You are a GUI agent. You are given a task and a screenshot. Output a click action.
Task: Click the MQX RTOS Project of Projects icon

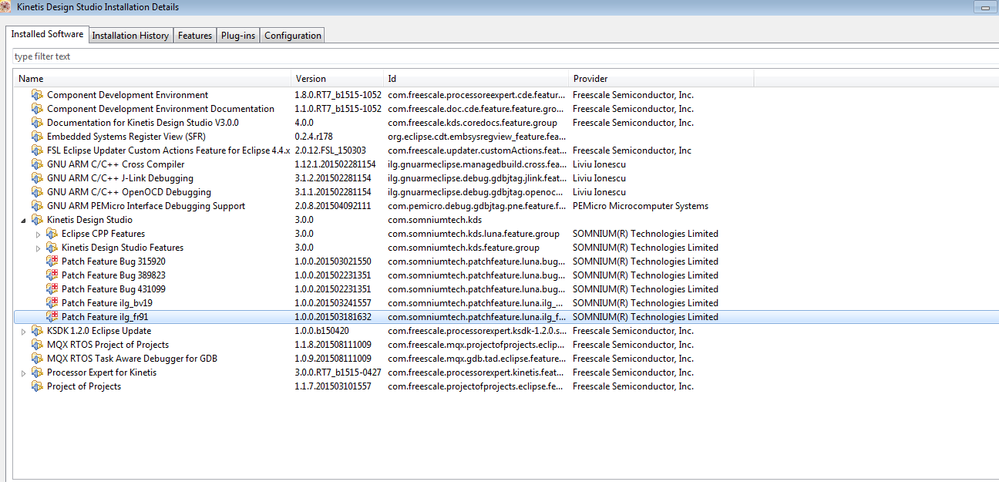pos(37,345)
